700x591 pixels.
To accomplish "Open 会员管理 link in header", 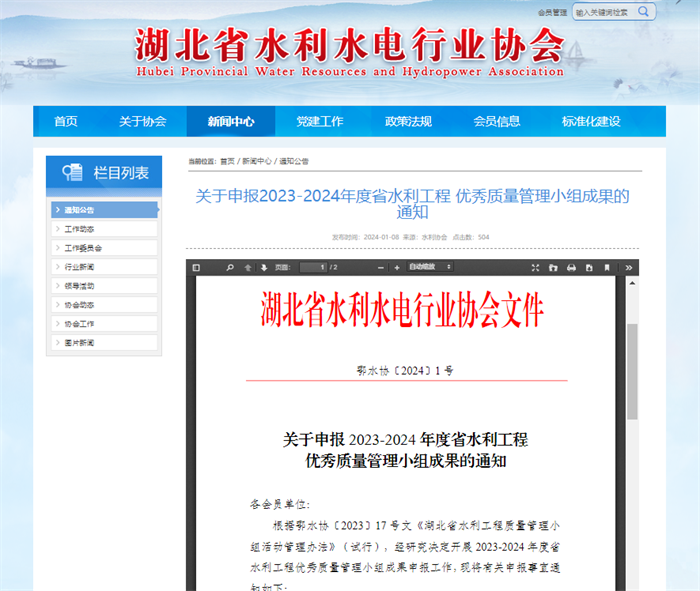I will click(x=552, y=12).
